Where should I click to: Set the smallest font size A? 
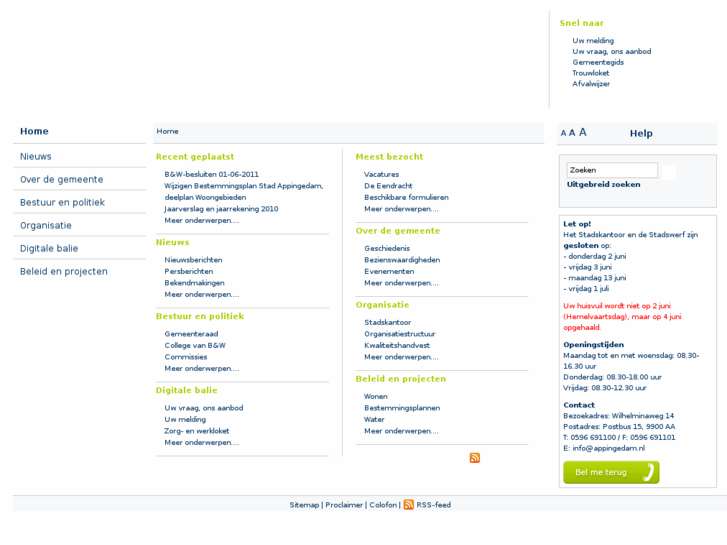click(x=564, y=133)
